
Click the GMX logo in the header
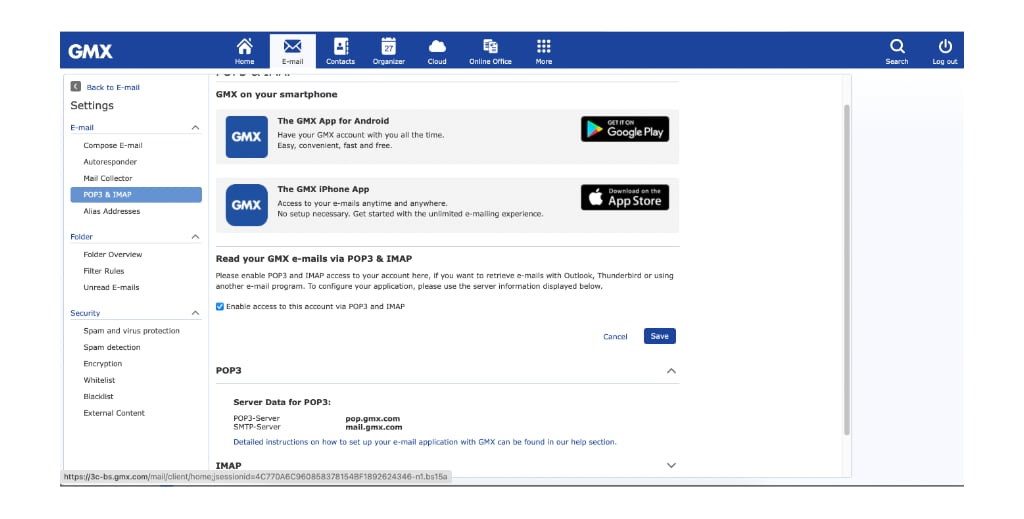coord(90,52)
